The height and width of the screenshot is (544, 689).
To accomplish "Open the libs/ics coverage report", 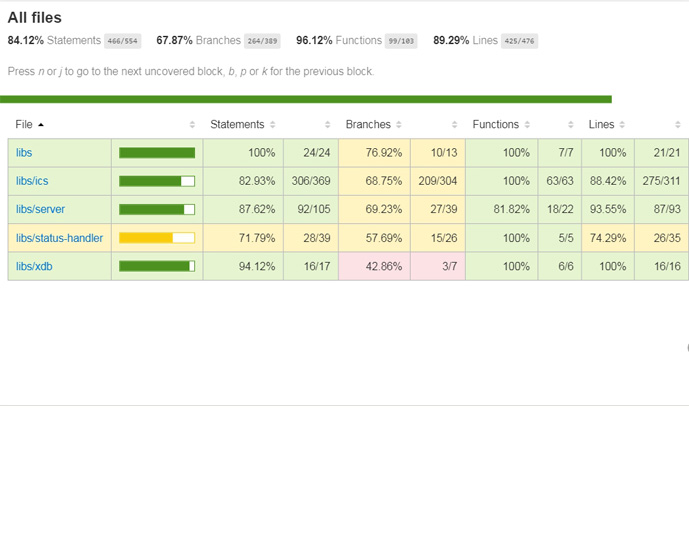I will pyautogui.click(x=32, y=181).
